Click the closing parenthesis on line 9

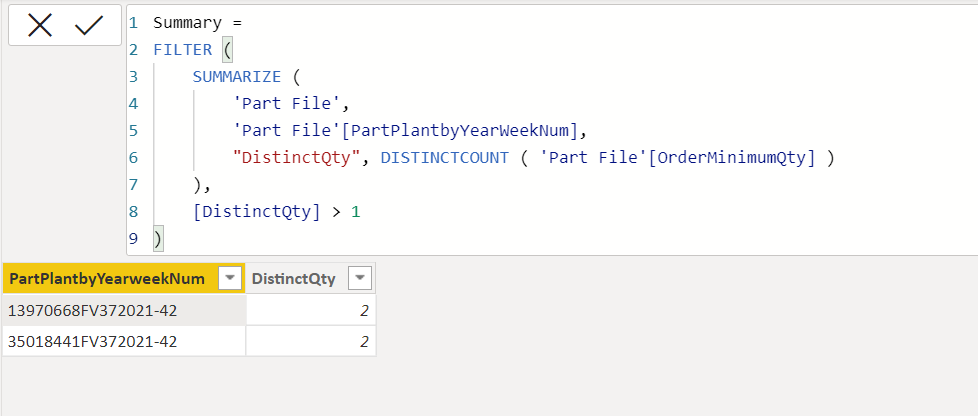coord(158,239)
